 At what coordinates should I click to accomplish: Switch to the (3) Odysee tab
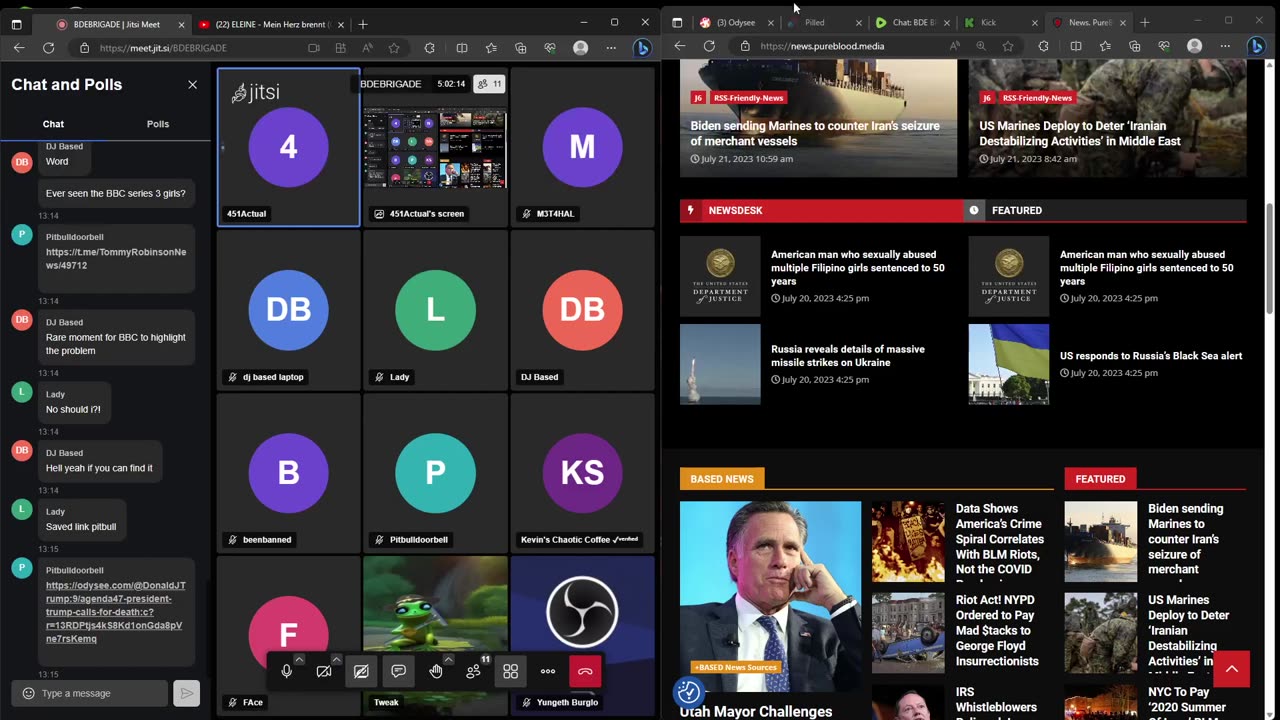(x=735, y=22)
